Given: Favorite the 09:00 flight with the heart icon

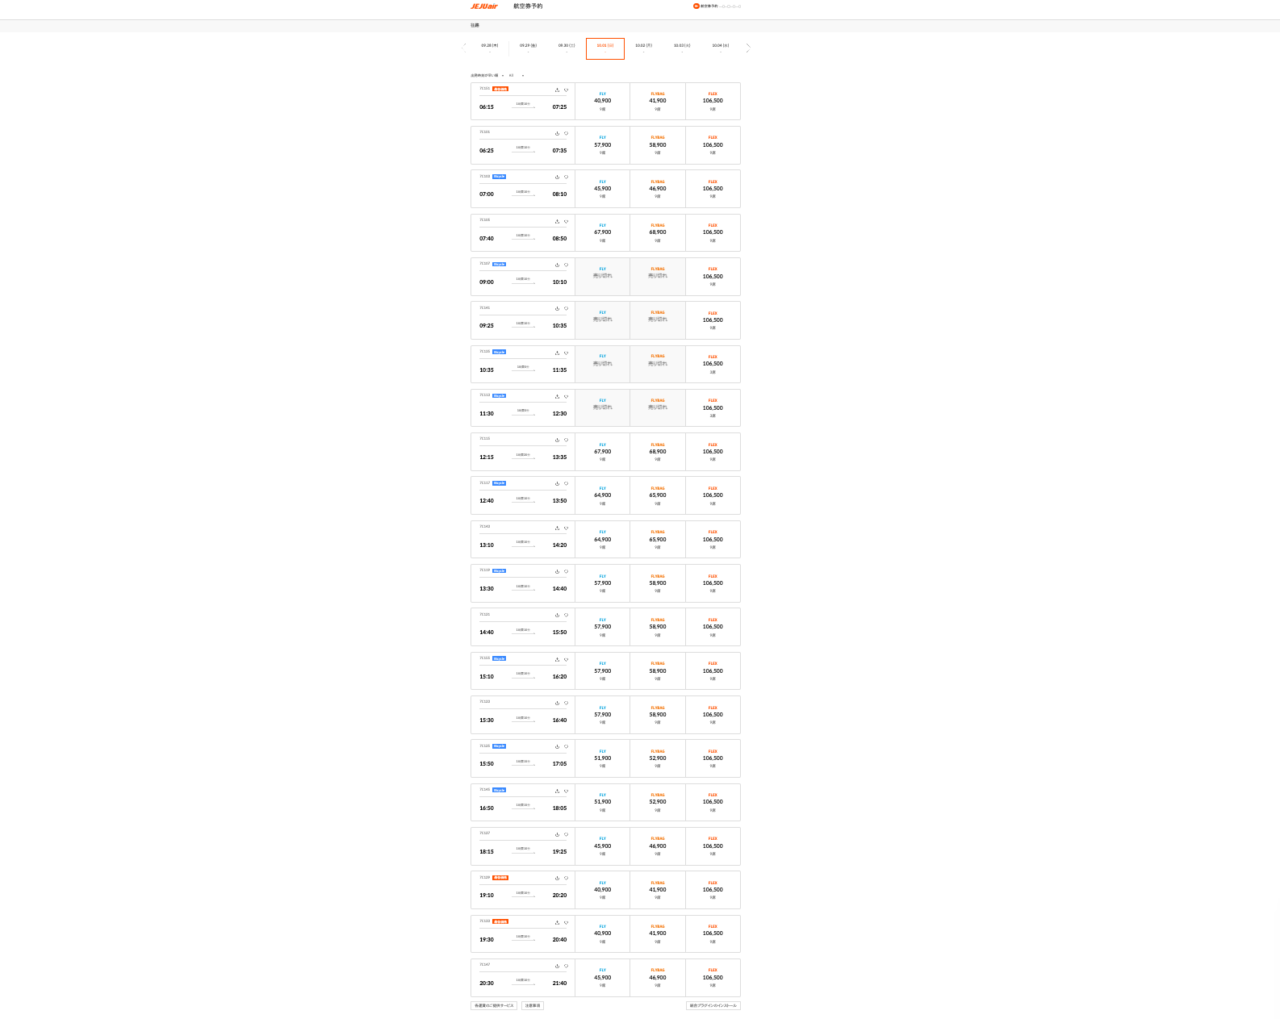Looking at the screenshot, I should pyautogui.click(x=566, y=265).
